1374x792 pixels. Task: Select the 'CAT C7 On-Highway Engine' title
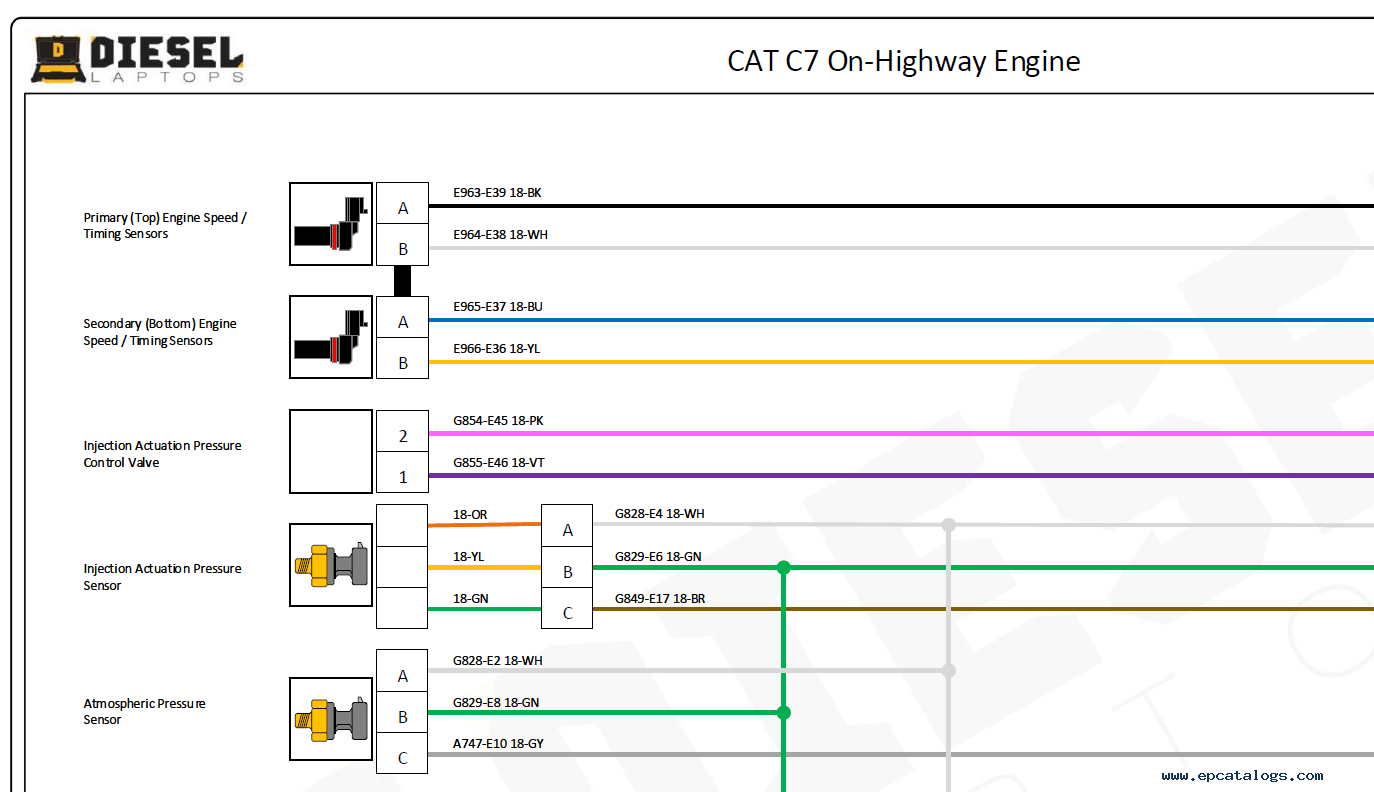[x=904, y=61]
